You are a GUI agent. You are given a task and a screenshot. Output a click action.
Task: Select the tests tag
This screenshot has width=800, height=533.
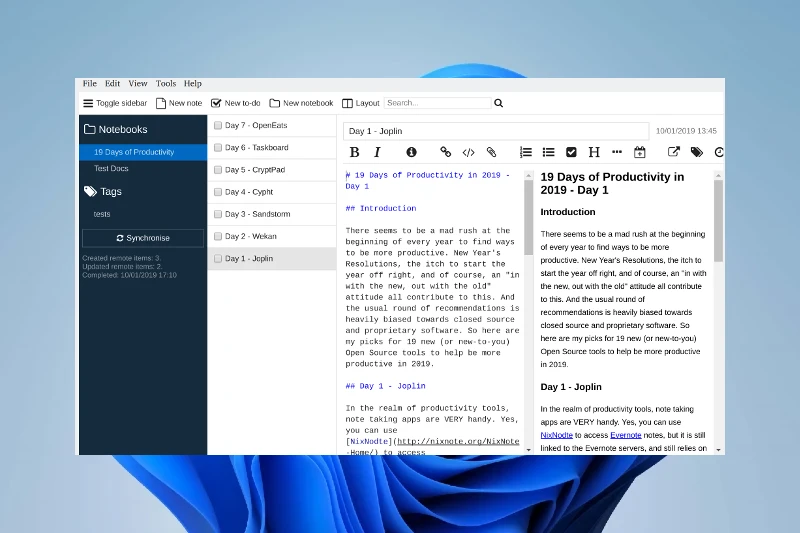pos(102,214)
